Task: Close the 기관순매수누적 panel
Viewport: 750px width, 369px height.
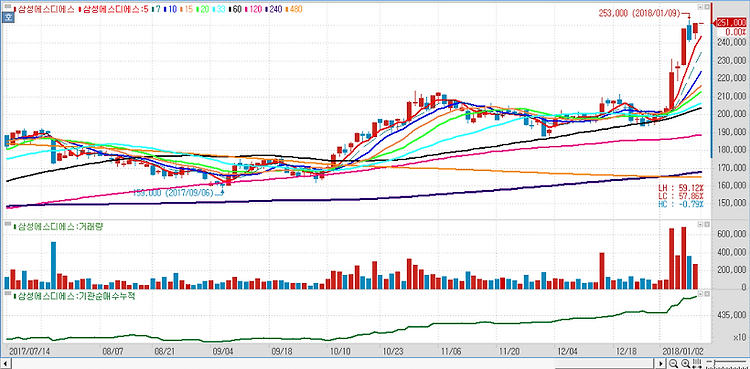Action: pyautogui.click(x=706, y=293)
